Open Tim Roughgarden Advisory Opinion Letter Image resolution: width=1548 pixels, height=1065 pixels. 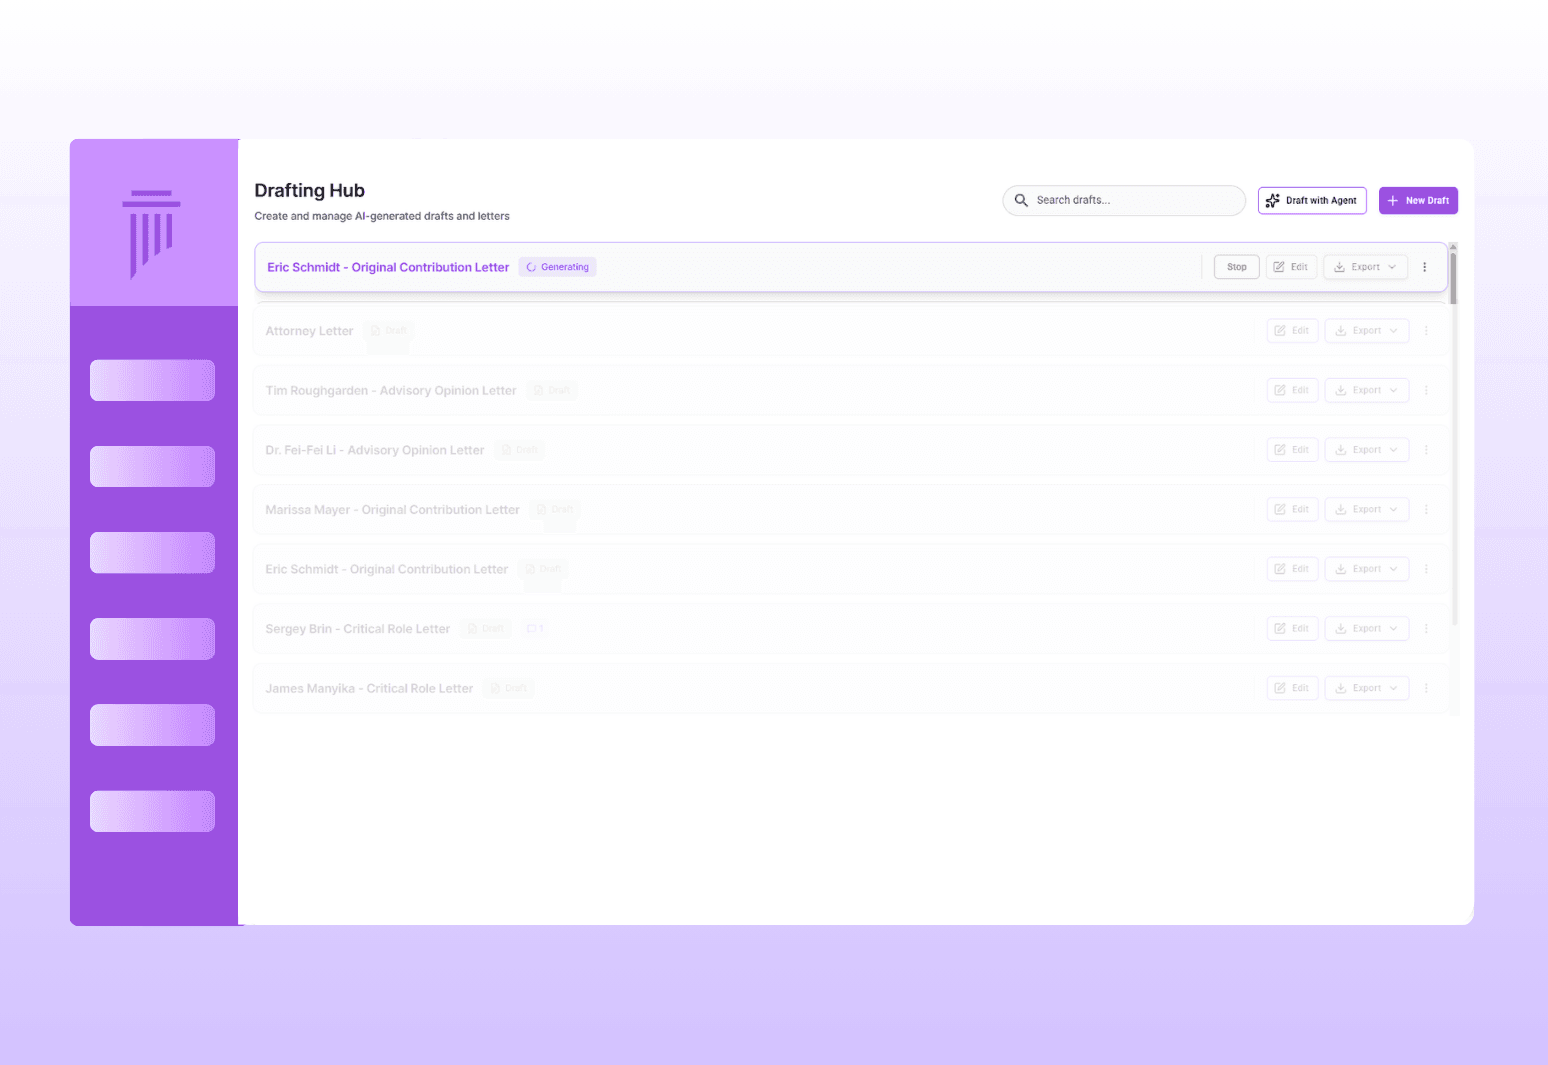pyautogui.click(x=391, y=391)
